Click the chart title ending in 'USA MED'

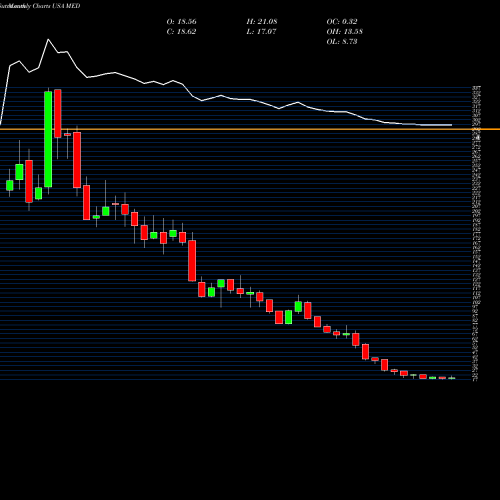(40, 6)
